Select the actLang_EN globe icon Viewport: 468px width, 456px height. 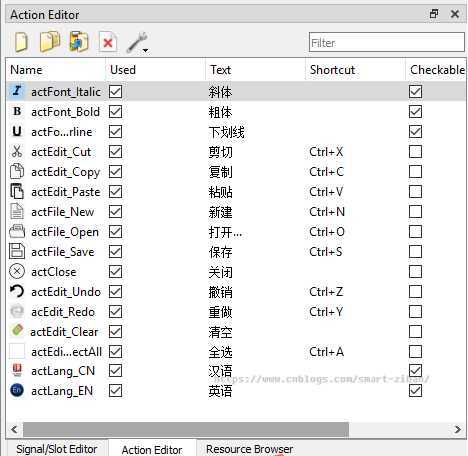pyautogui.click(x=17, y=390)
